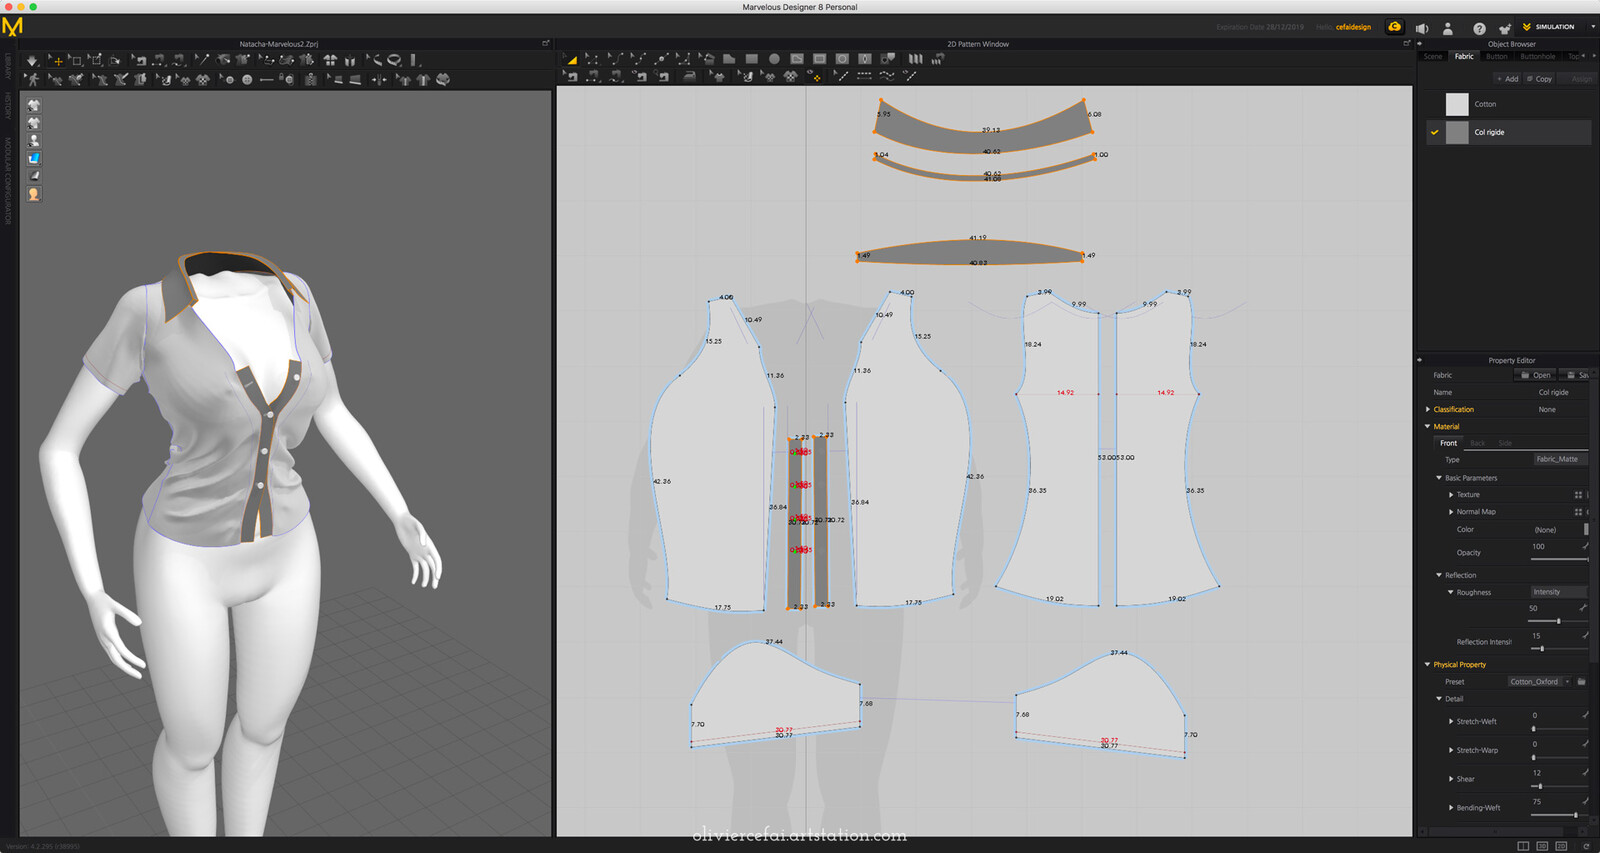The image size is (1600, 853).
Task: Pop out the 2D Pattern Window
Action: pyautogui.click(x=1406, y=43)
